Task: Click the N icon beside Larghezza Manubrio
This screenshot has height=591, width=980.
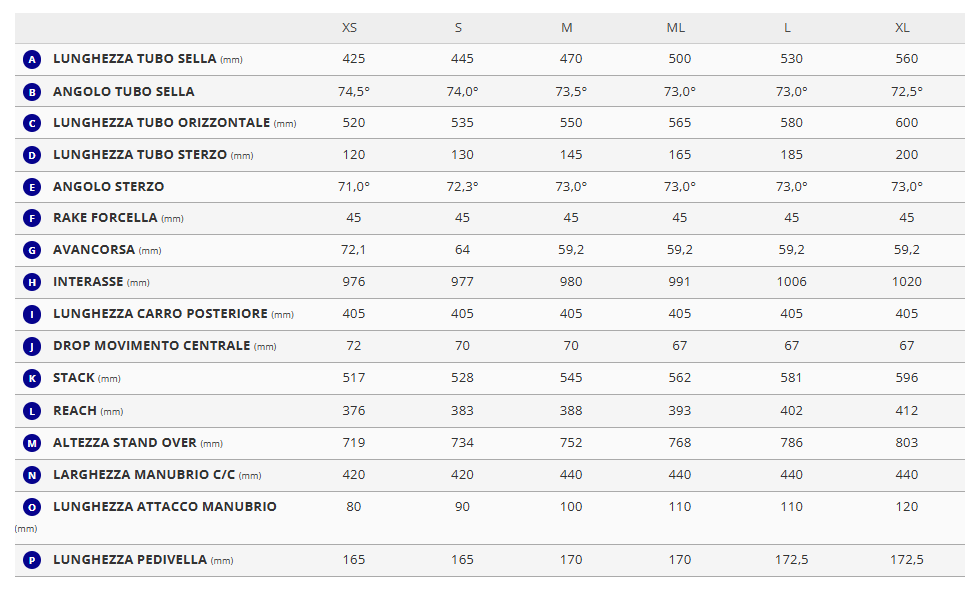Action: (32, 475)
